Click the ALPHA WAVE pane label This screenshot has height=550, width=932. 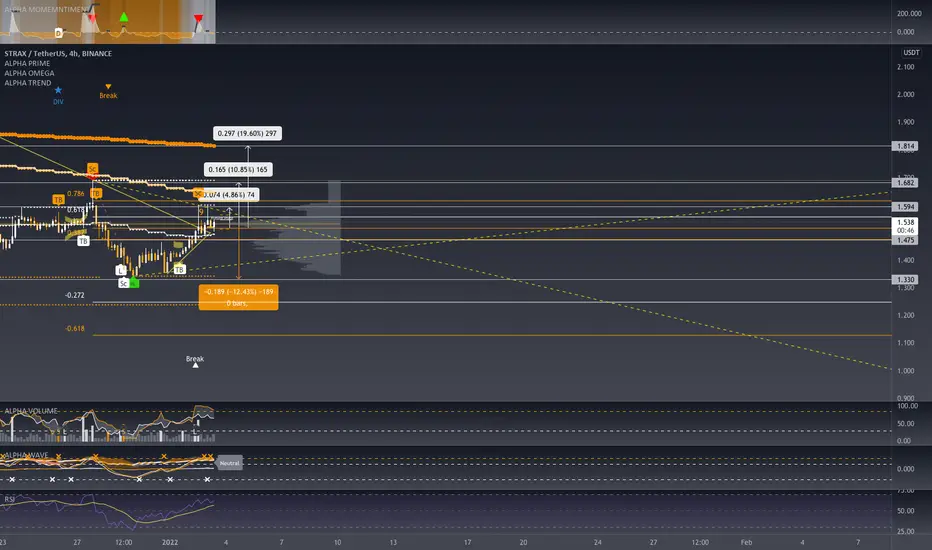[26, 455]
